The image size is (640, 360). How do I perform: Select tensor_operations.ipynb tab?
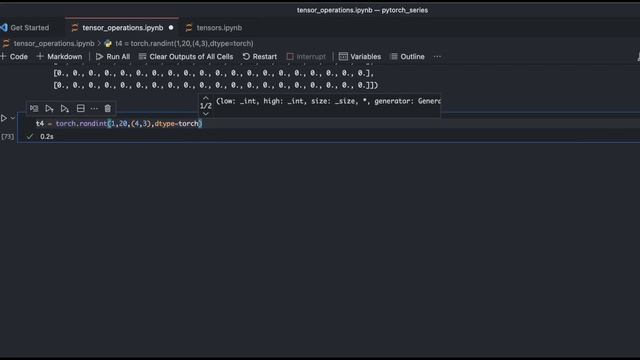[122, 28]
